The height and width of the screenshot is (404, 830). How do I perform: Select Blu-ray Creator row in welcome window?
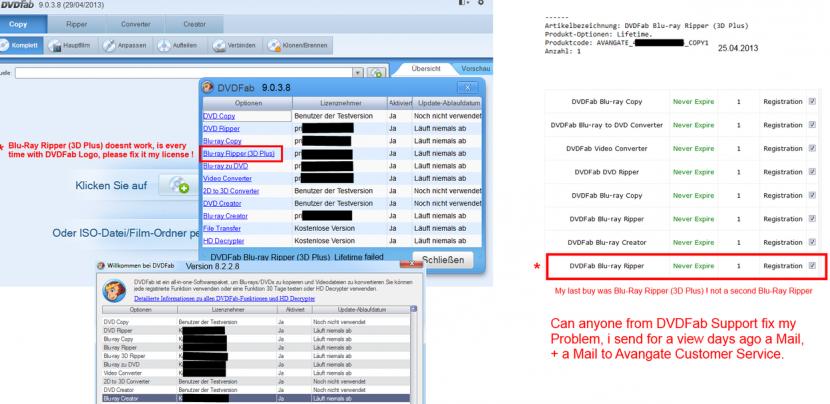256,398
